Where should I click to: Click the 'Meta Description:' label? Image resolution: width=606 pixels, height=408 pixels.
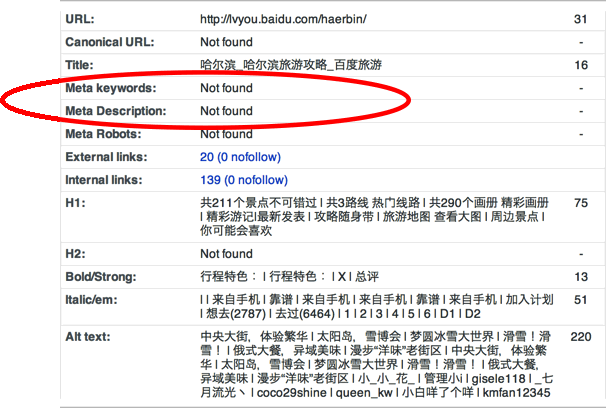click(116, 111)
